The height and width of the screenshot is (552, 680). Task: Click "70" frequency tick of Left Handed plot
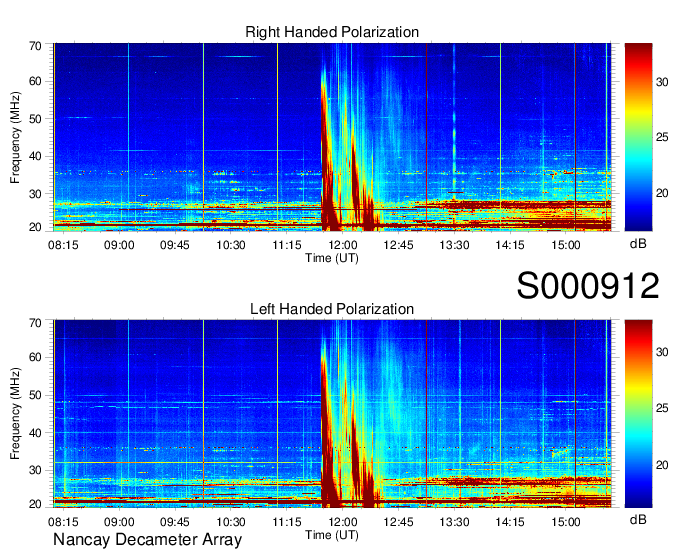(35, 323)
